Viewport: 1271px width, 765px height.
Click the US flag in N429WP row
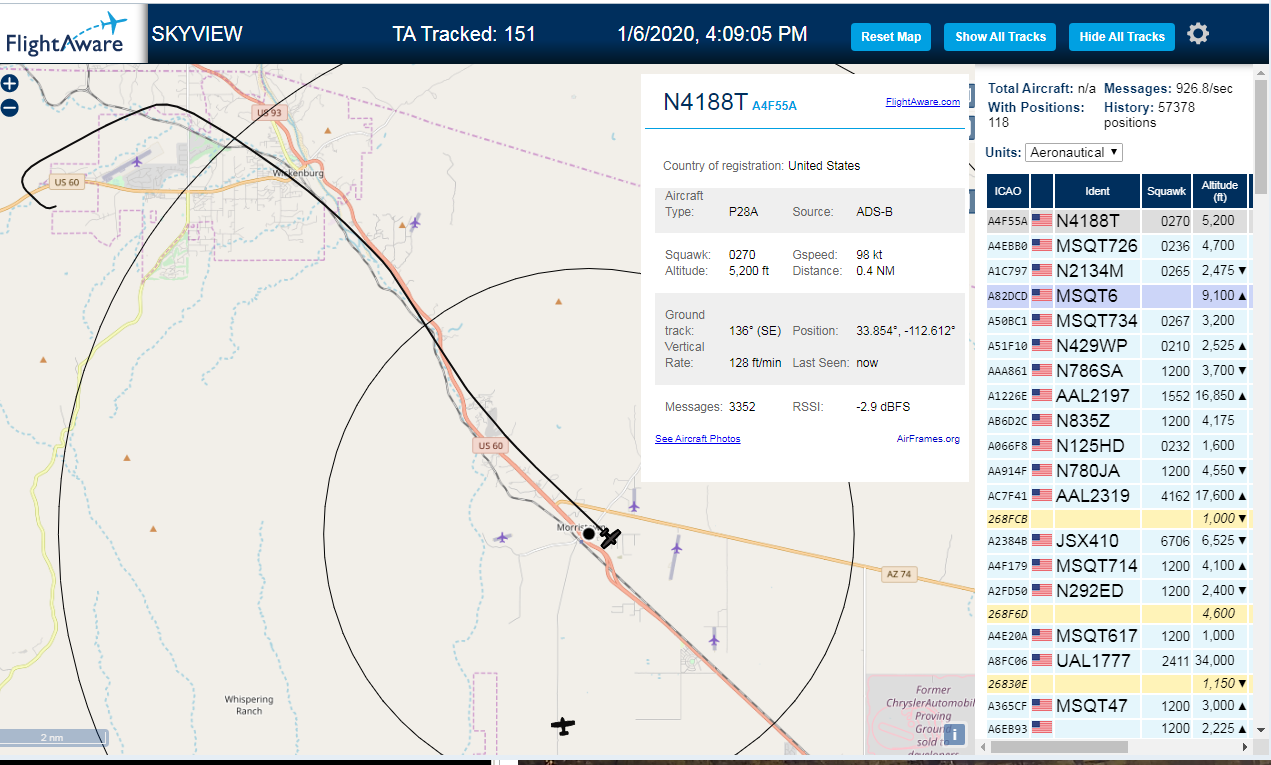pos(1042,346)
